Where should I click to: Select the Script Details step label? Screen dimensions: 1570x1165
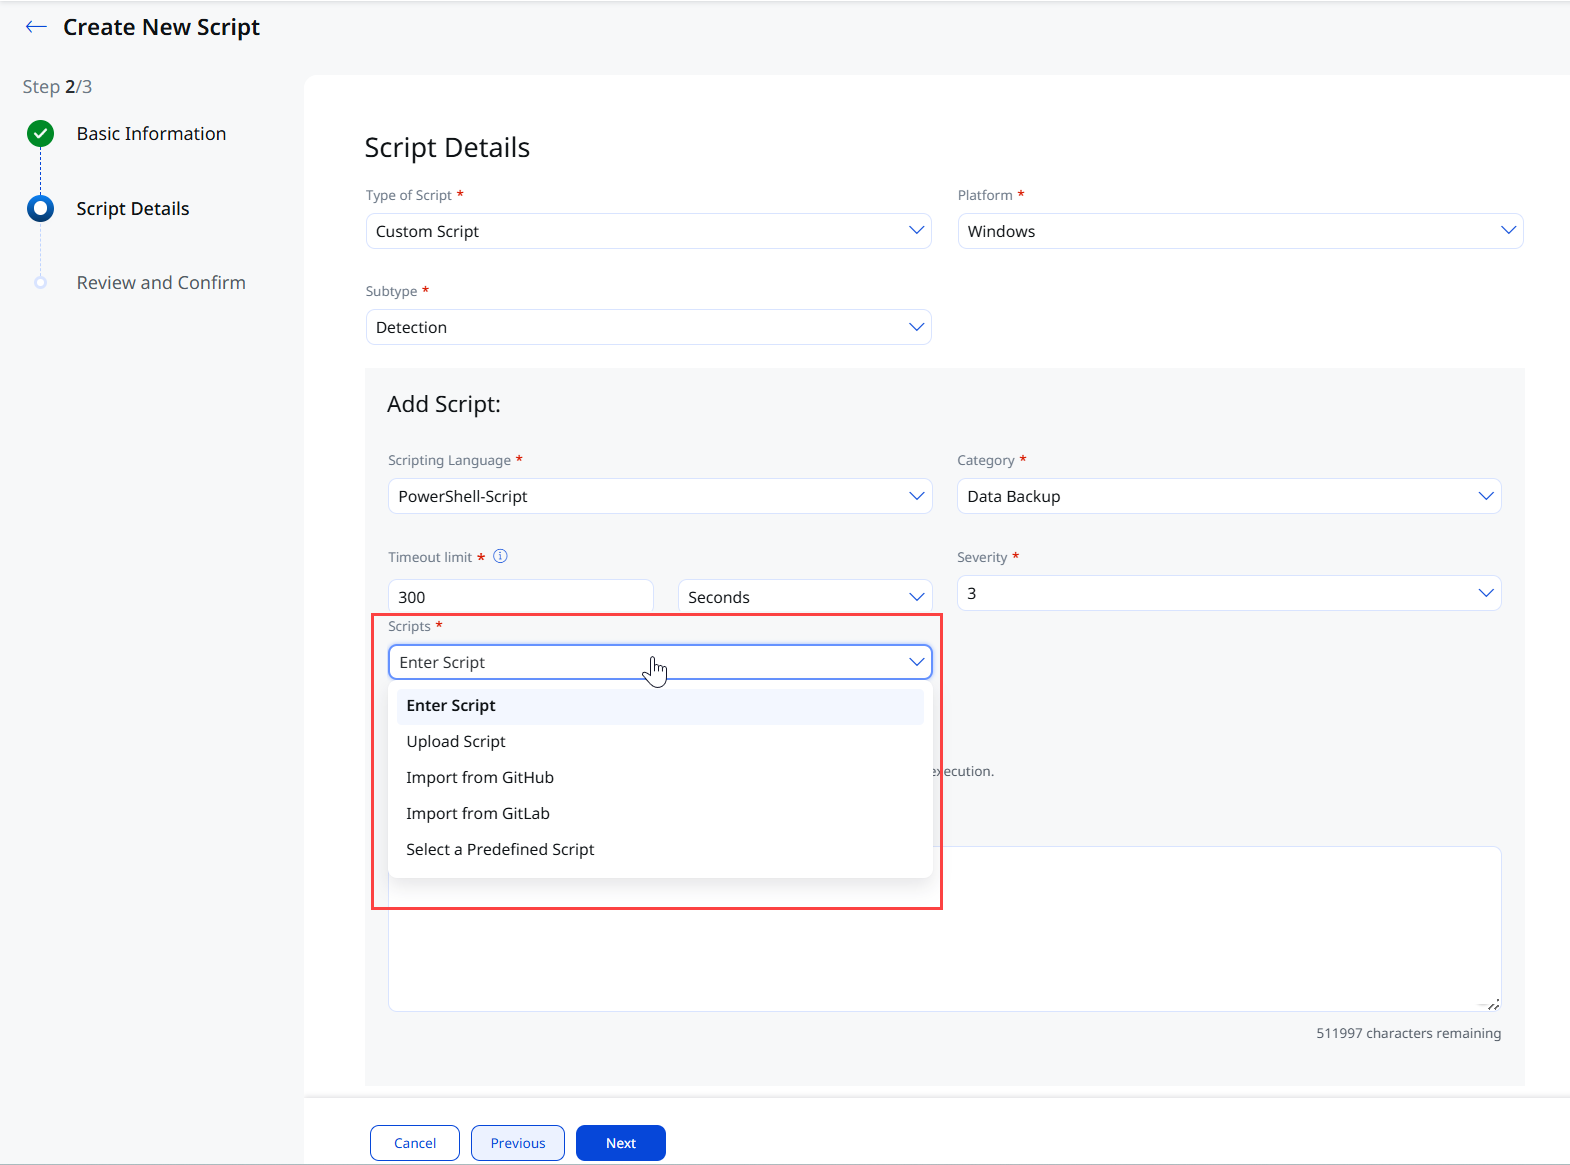[133, 209]
